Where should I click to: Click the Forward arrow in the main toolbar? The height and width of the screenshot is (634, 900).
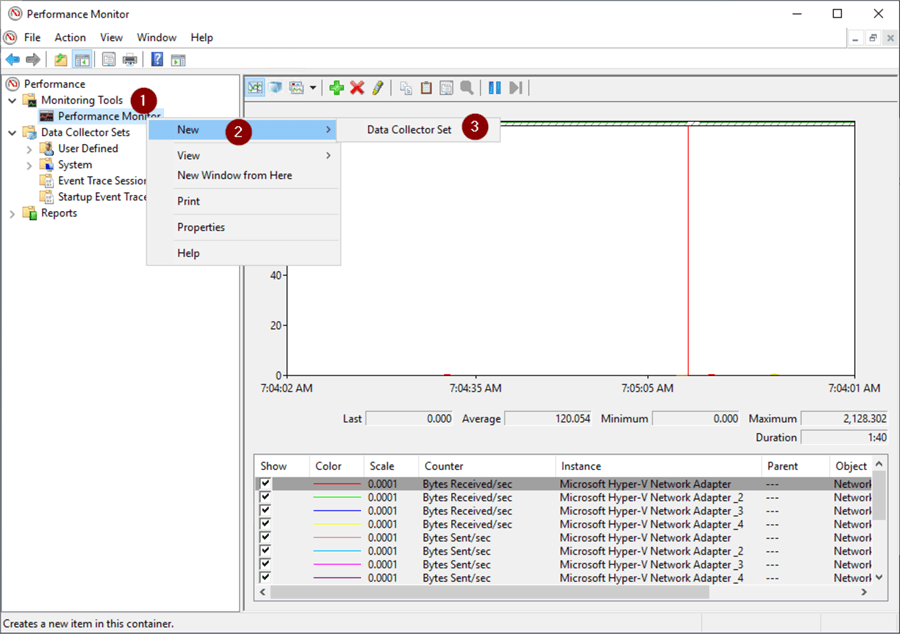[x=33, y=59]
